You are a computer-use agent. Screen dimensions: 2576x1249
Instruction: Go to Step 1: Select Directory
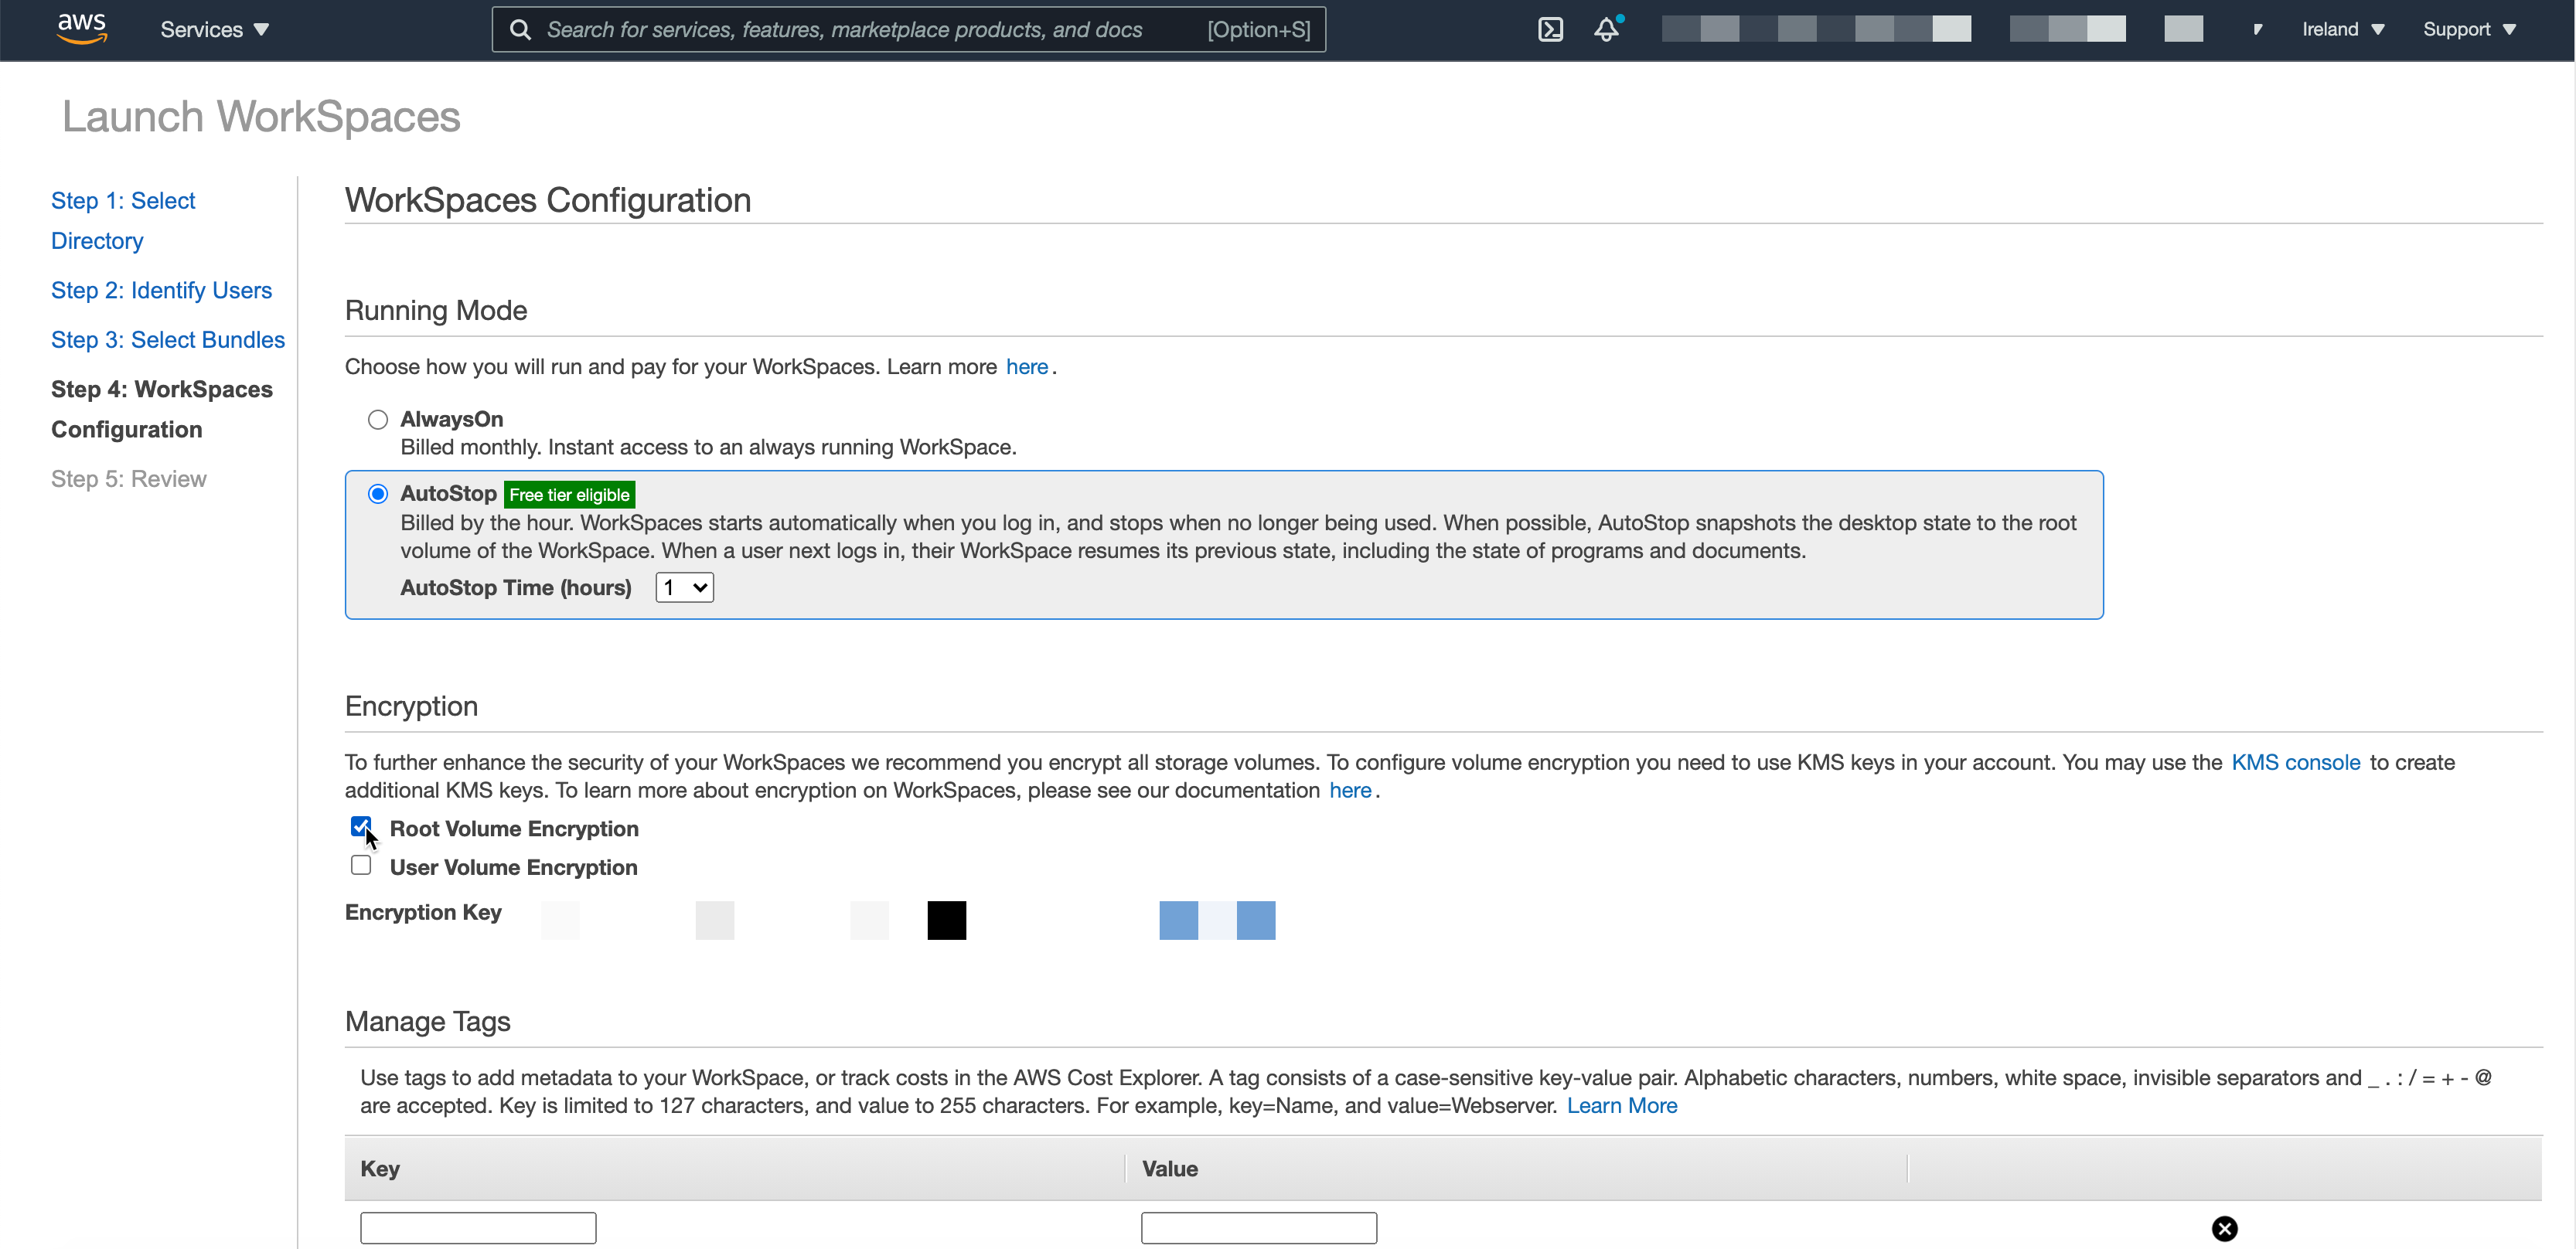123,220
